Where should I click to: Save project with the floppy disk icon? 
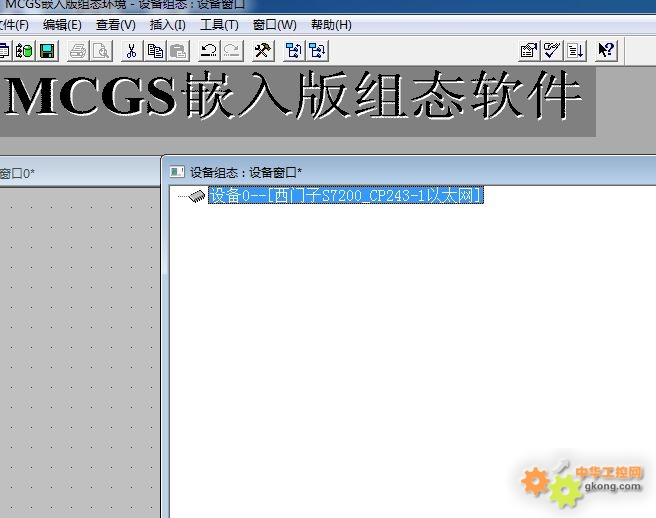point(47,51)
